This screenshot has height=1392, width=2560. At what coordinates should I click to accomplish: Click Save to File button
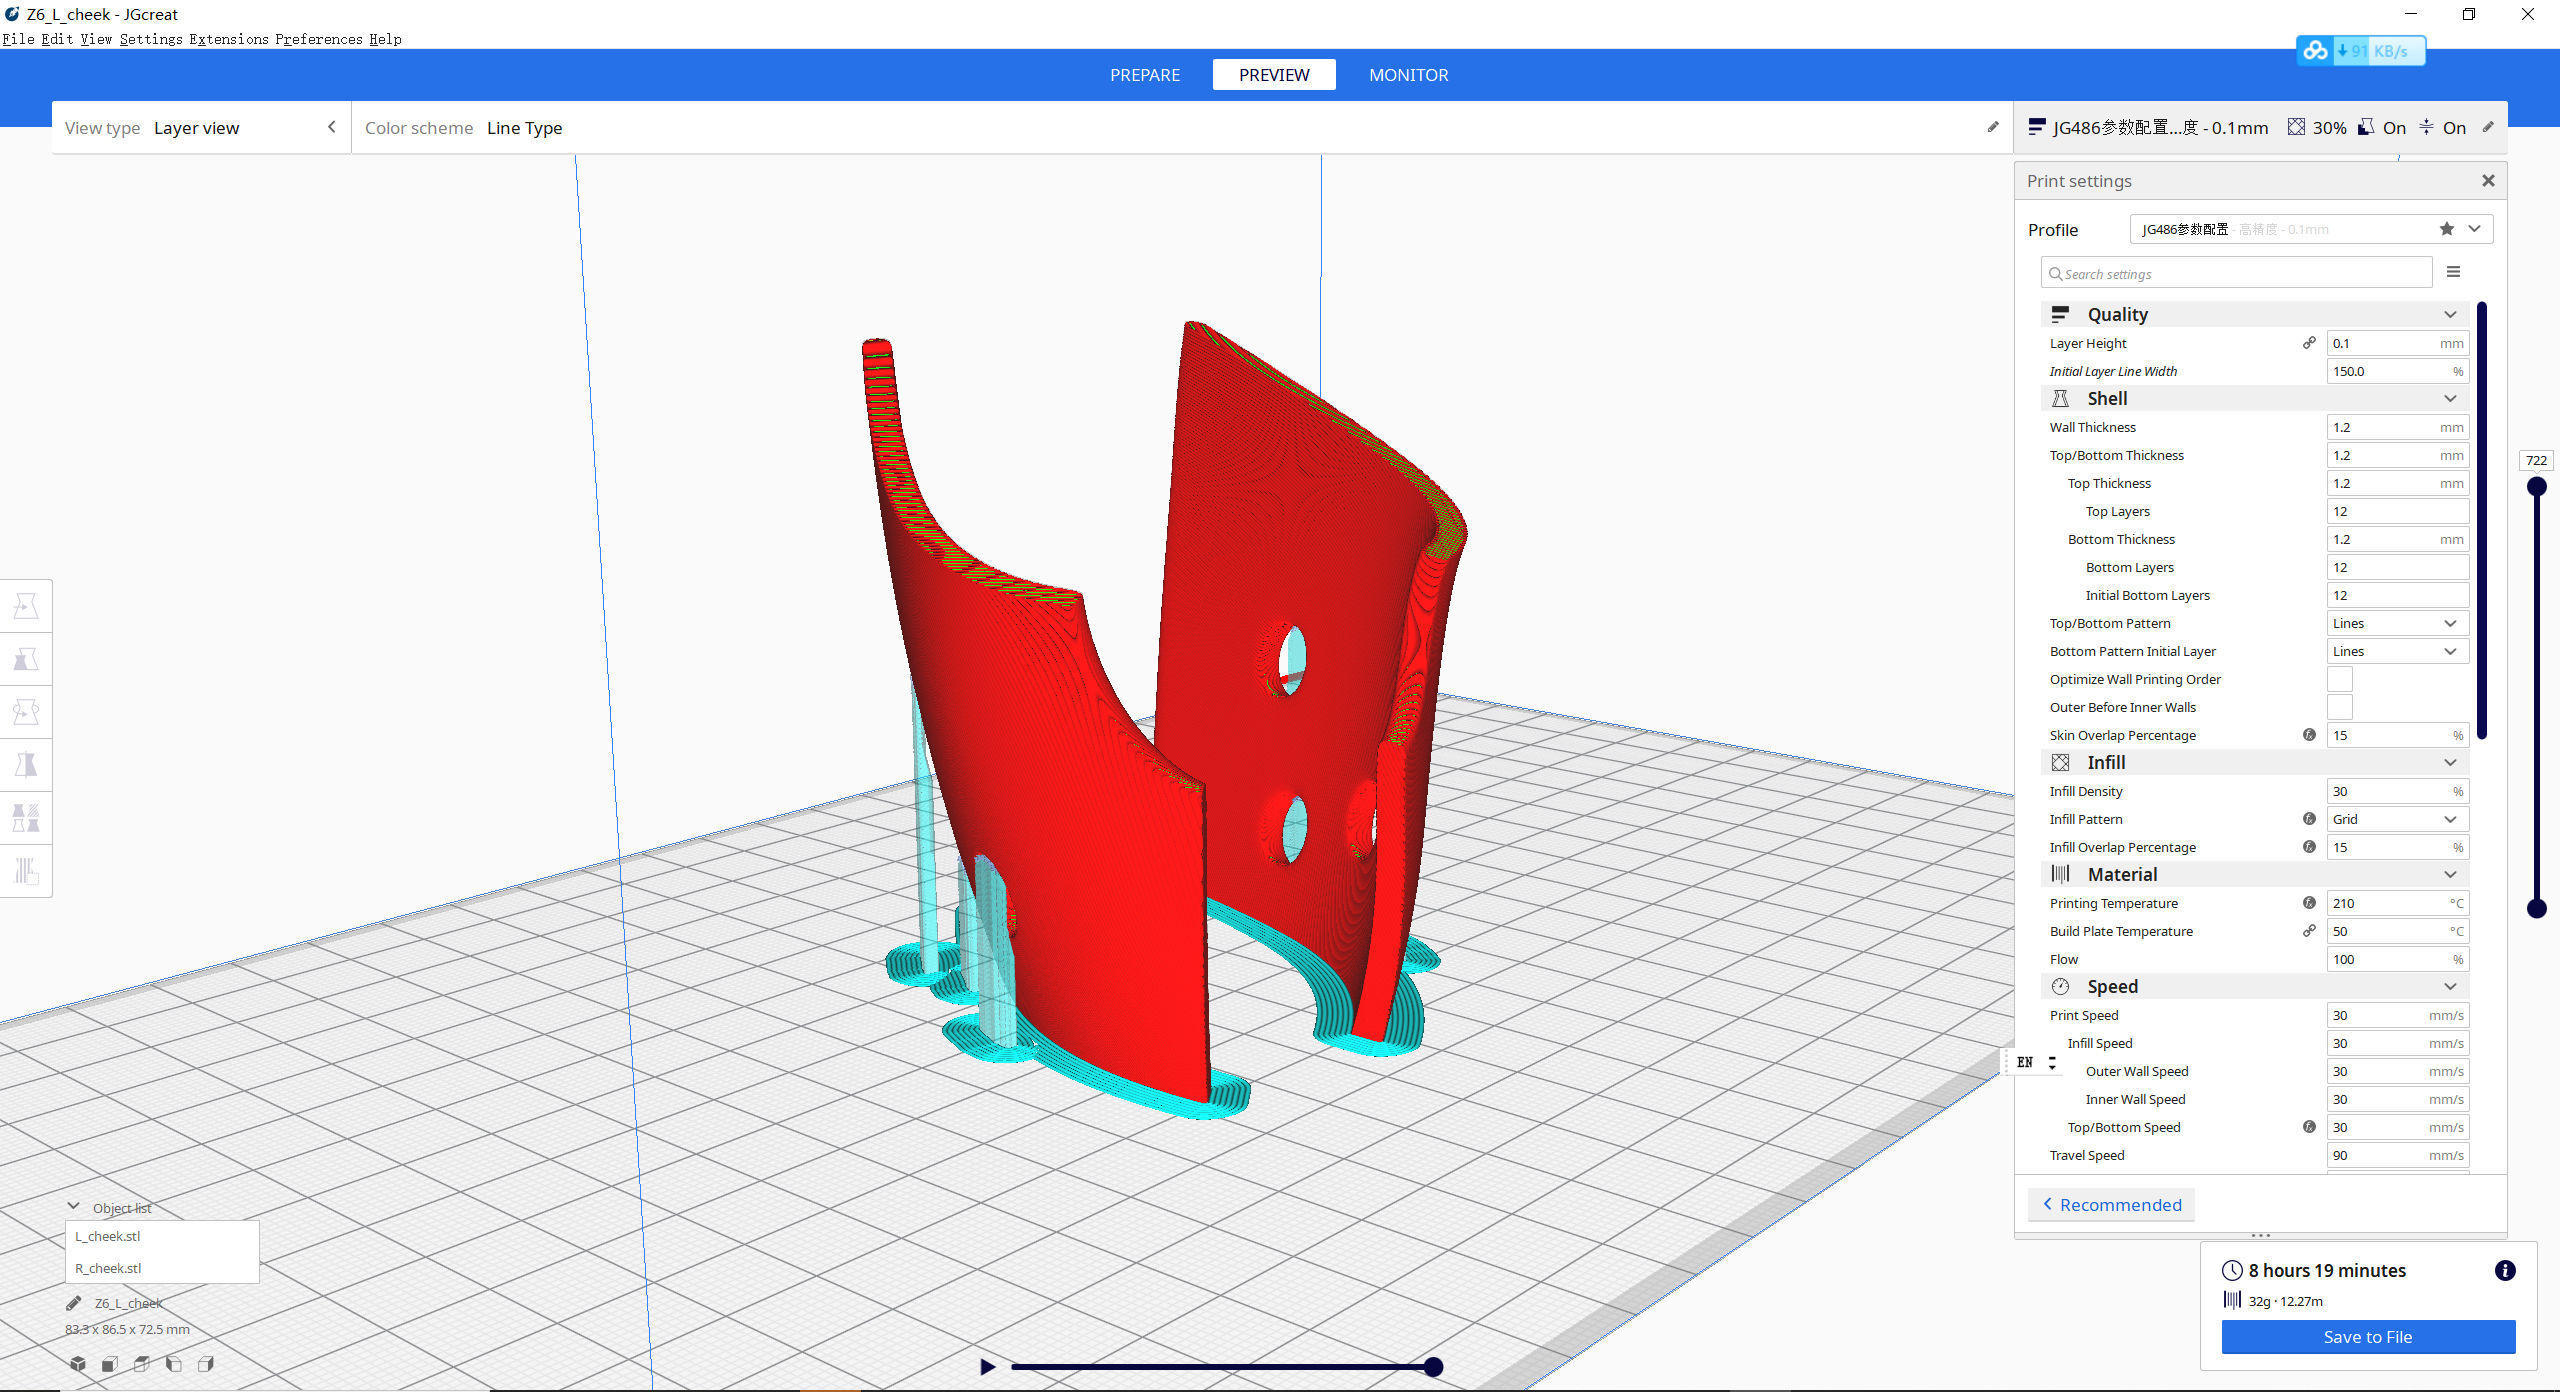pyautogui.click(x=2367, y=1337)
